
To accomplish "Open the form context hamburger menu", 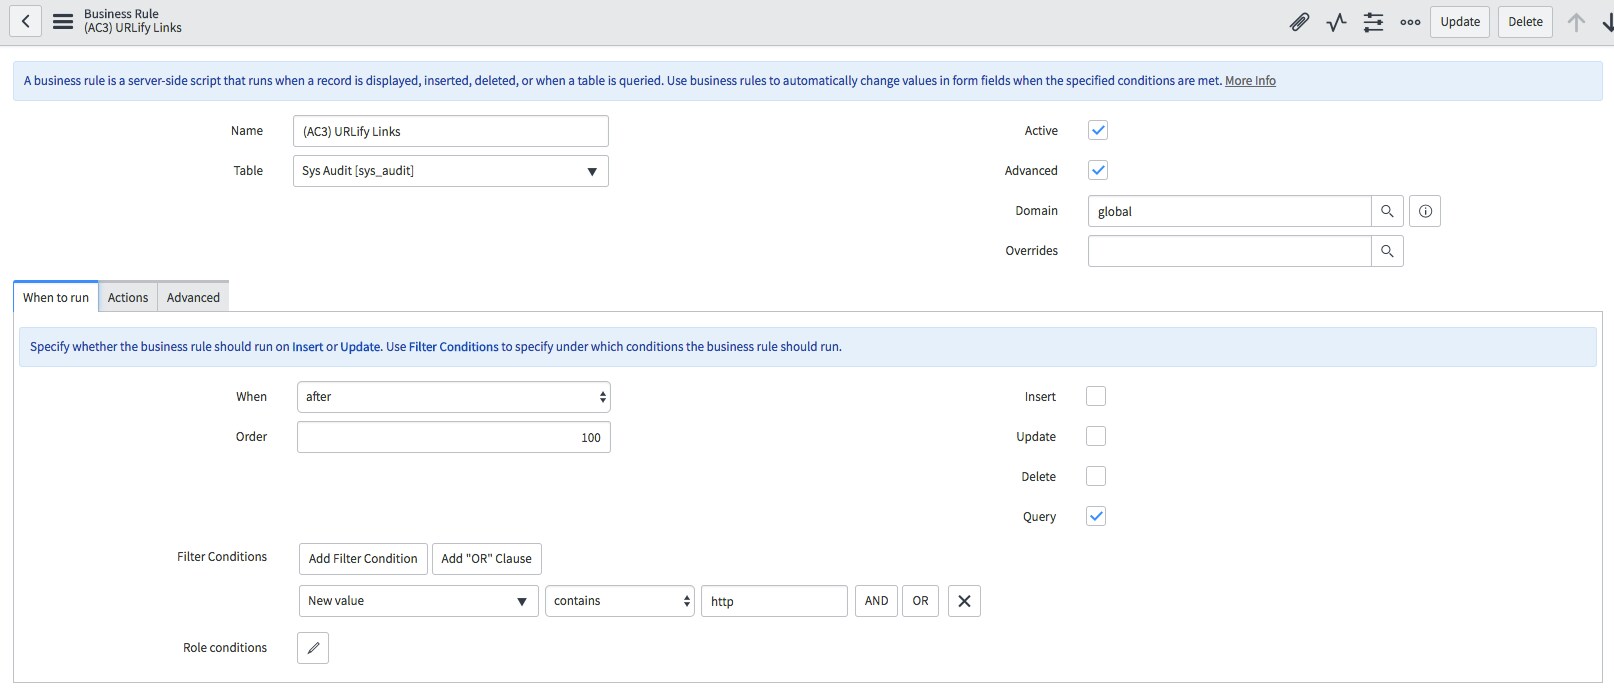I will (63, 21).
